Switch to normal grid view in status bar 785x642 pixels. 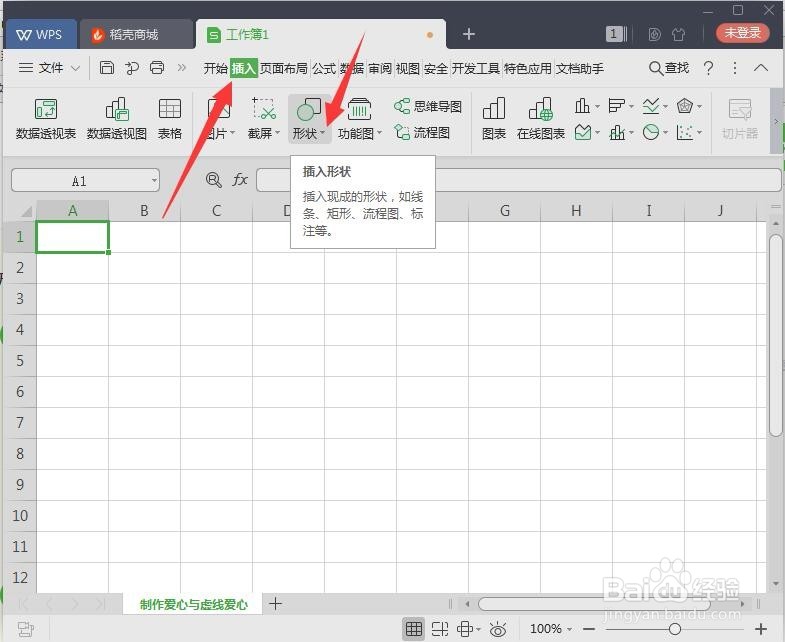pos(414,629)
